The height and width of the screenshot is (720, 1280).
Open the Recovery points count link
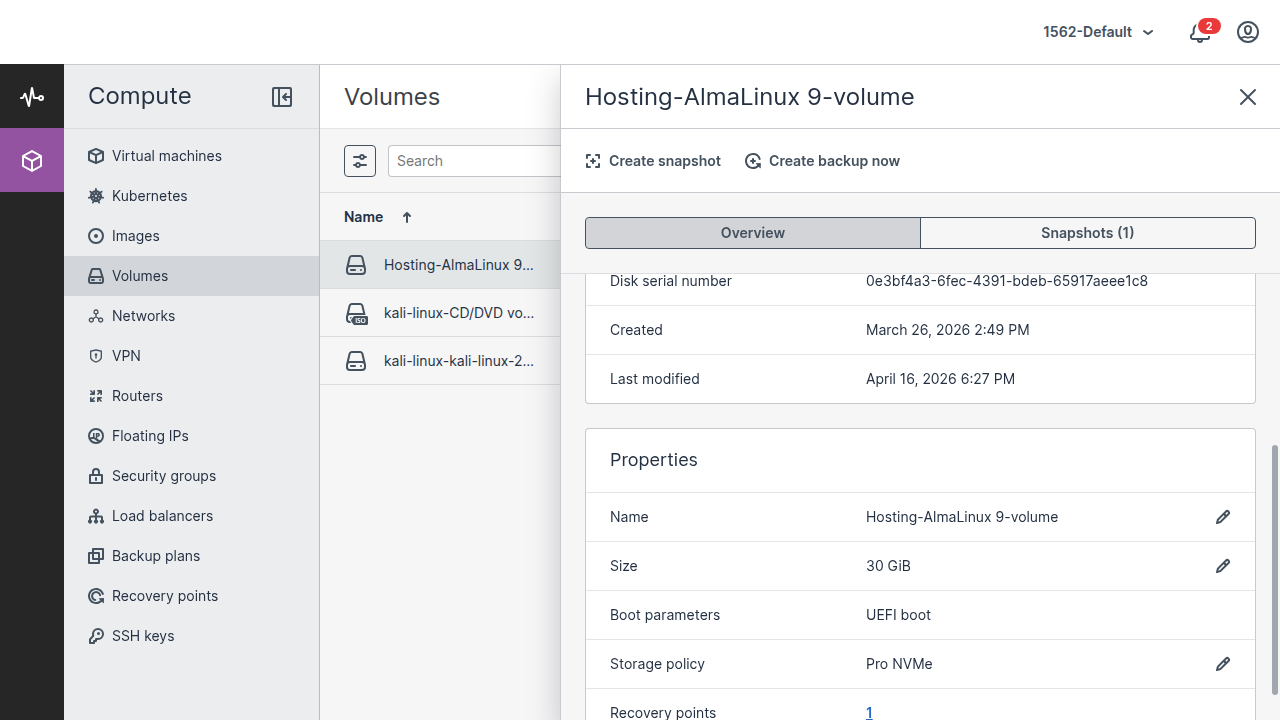(x=869, y=713)
